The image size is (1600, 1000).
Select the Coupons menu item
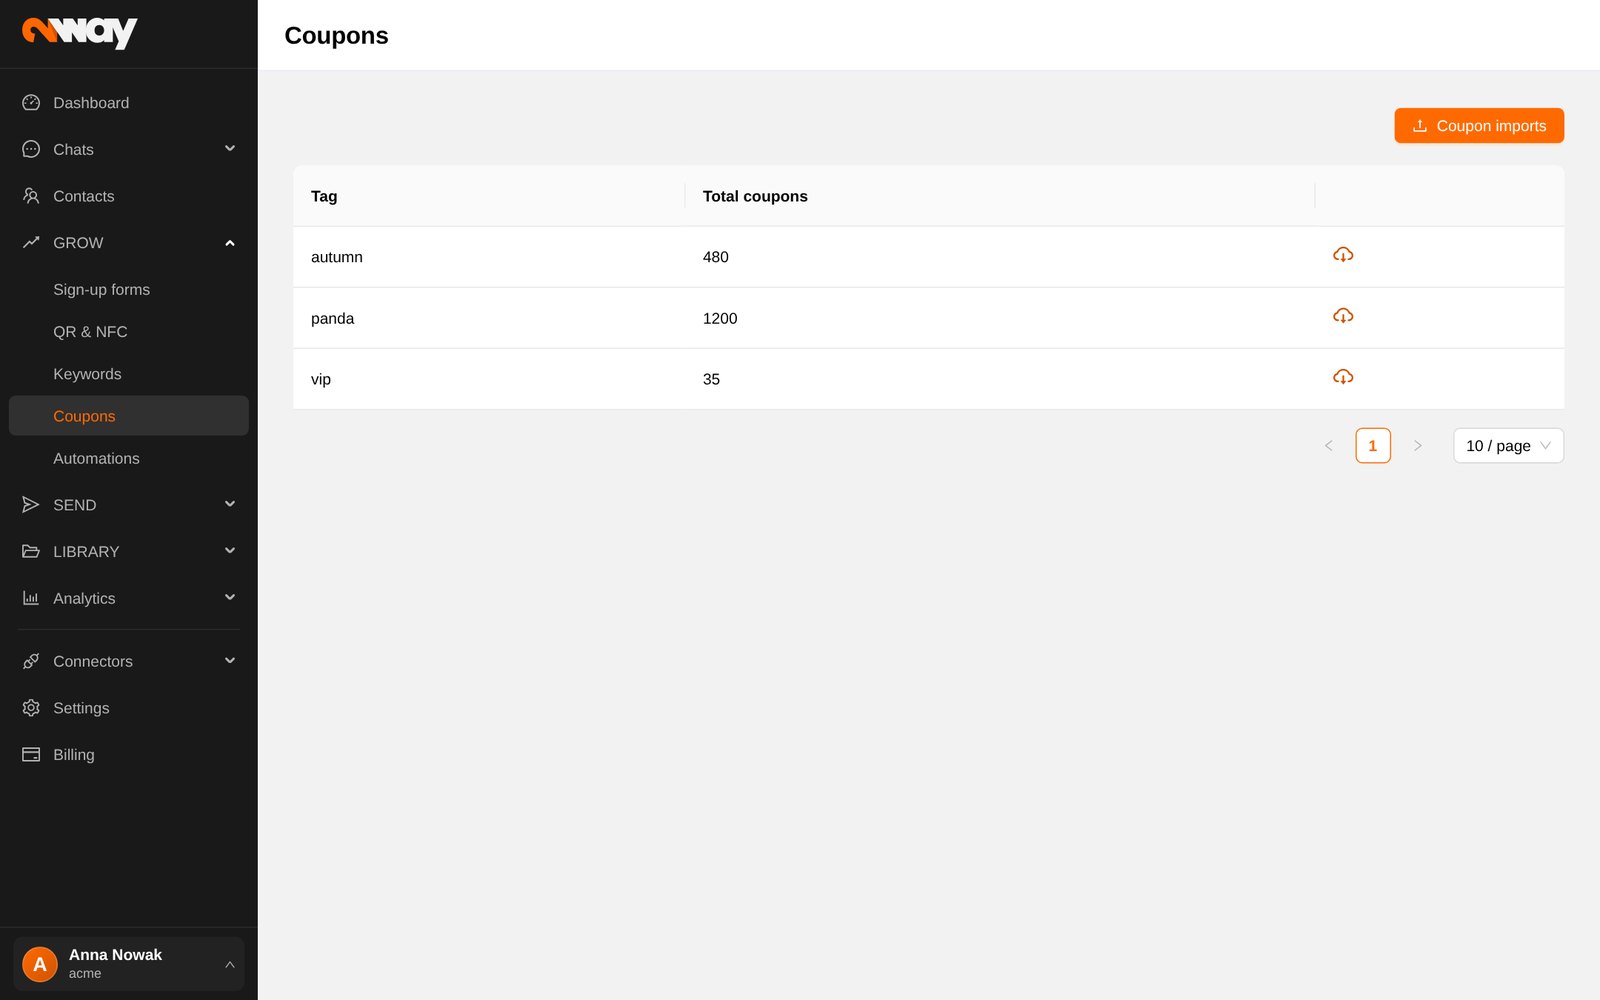click(129, 416)
